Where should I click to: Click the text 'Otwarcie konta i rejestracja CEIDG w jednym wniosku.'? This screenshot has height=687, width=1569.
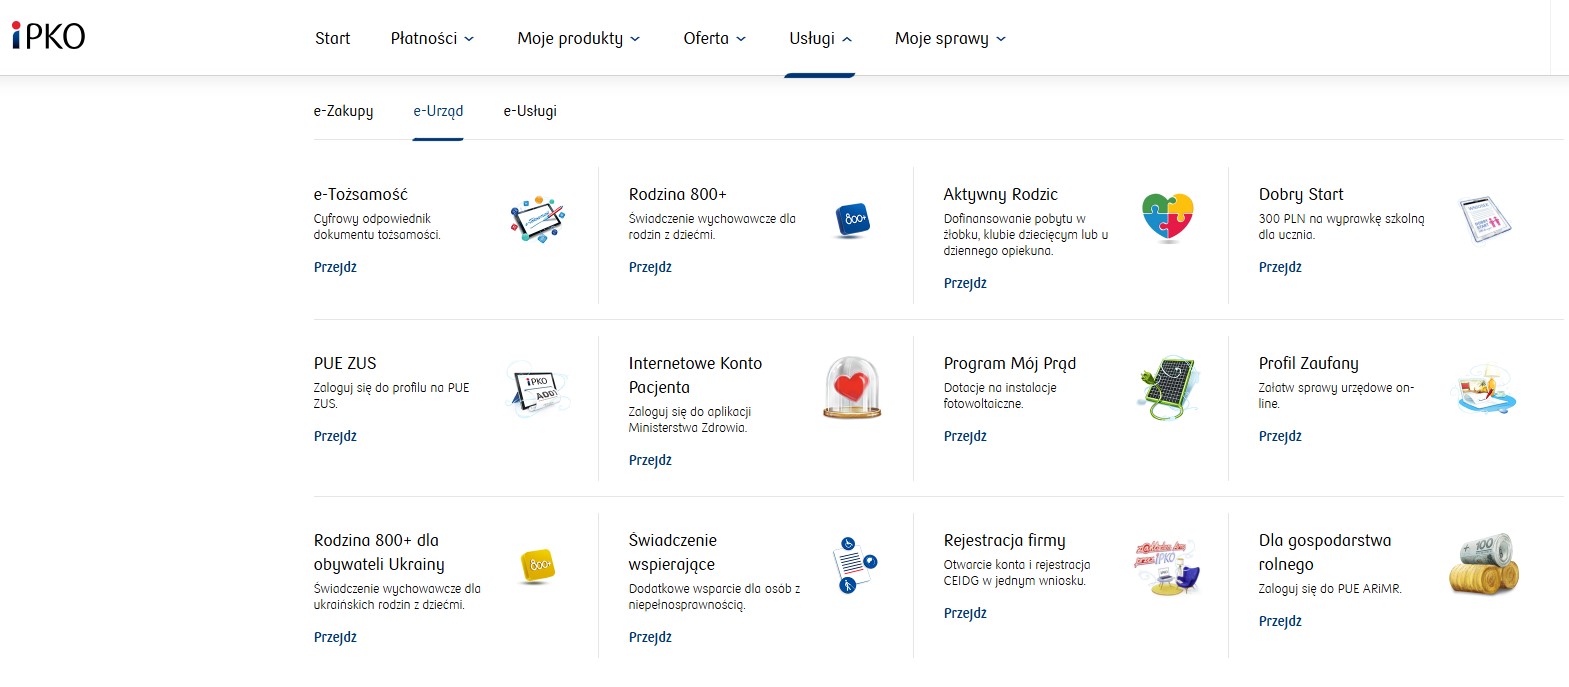pyautogui.click(x=1017, y=573)
